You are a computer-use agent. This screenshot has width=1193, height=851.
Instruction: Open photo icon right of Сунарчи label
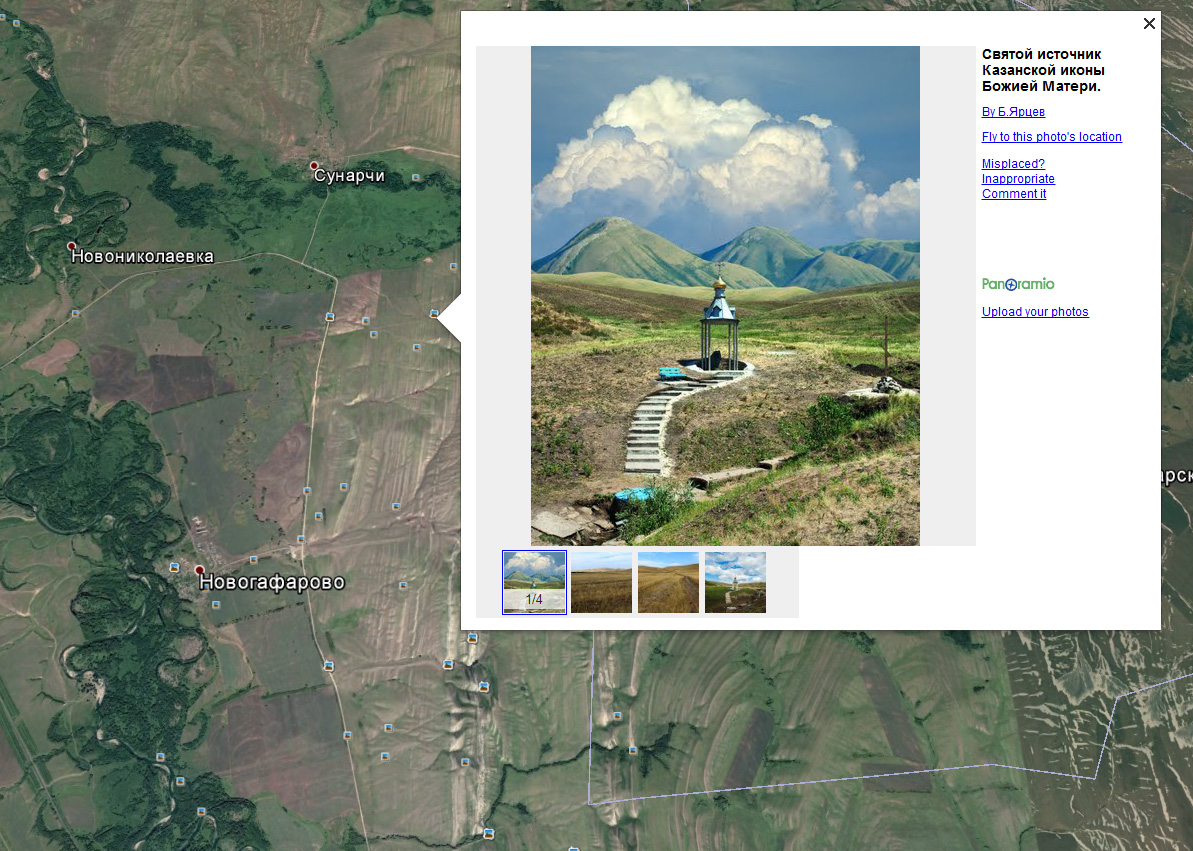(x=416, y=177)
